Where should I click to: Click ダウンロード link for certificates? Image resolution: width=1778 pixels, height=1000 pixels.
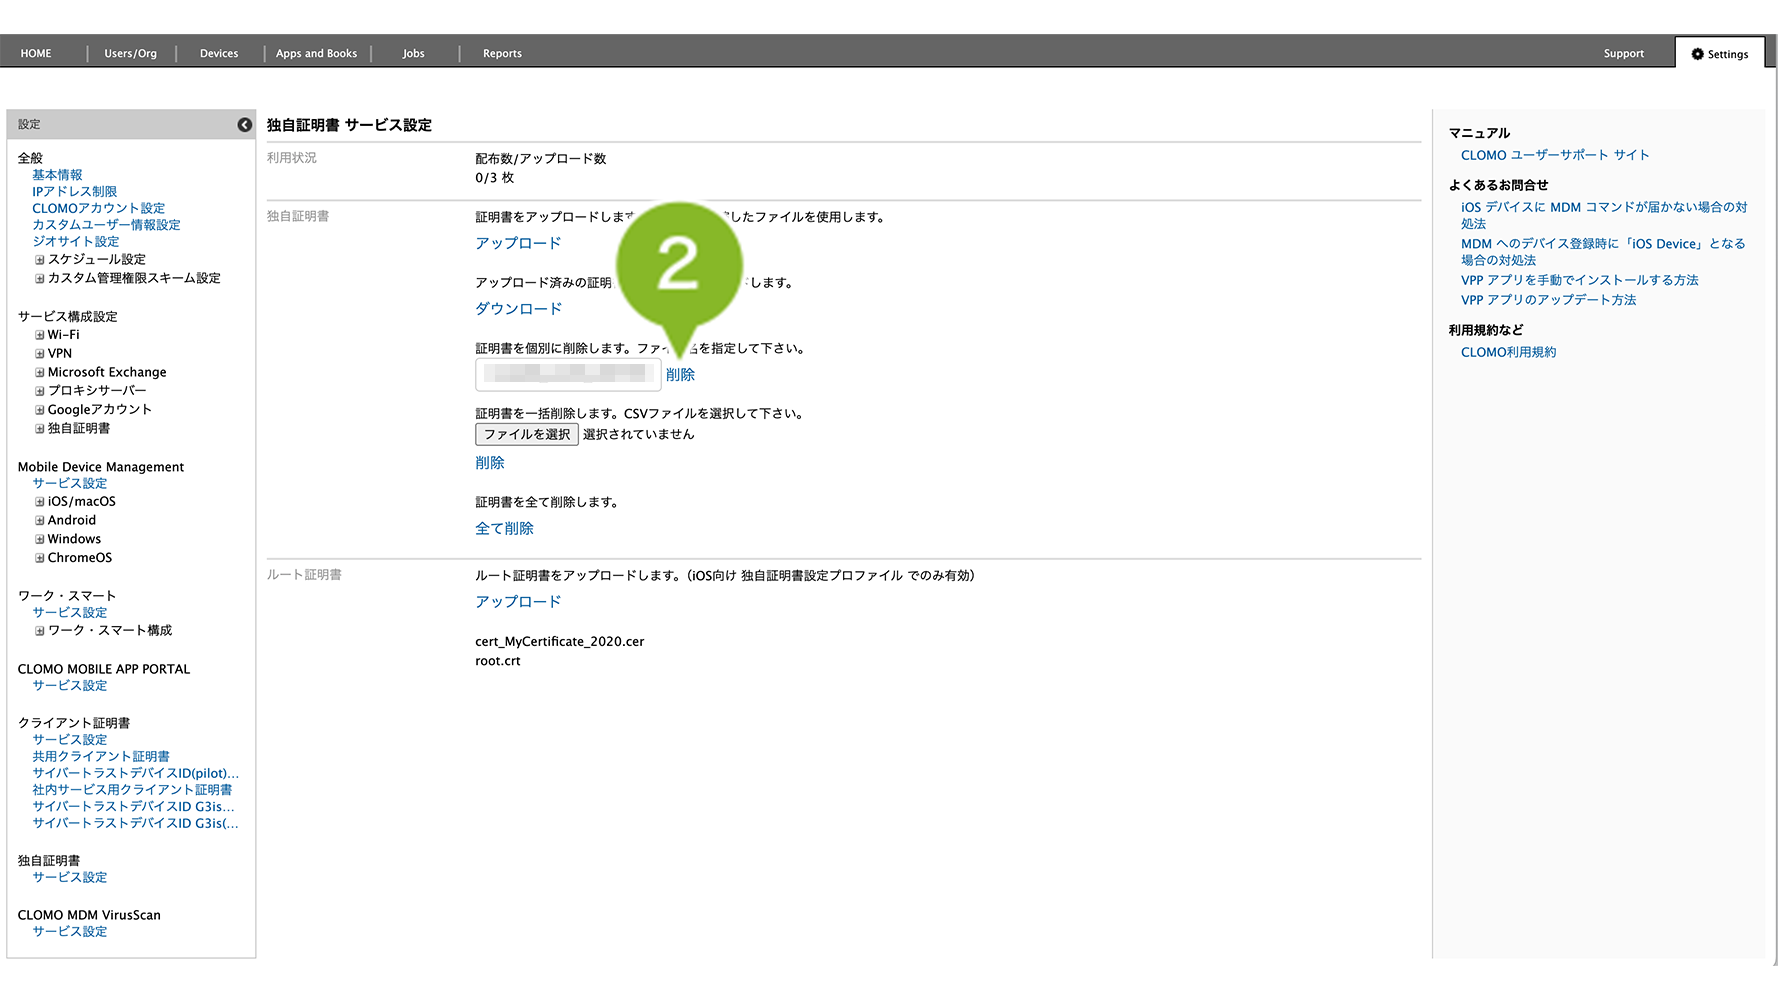point(518,309)
